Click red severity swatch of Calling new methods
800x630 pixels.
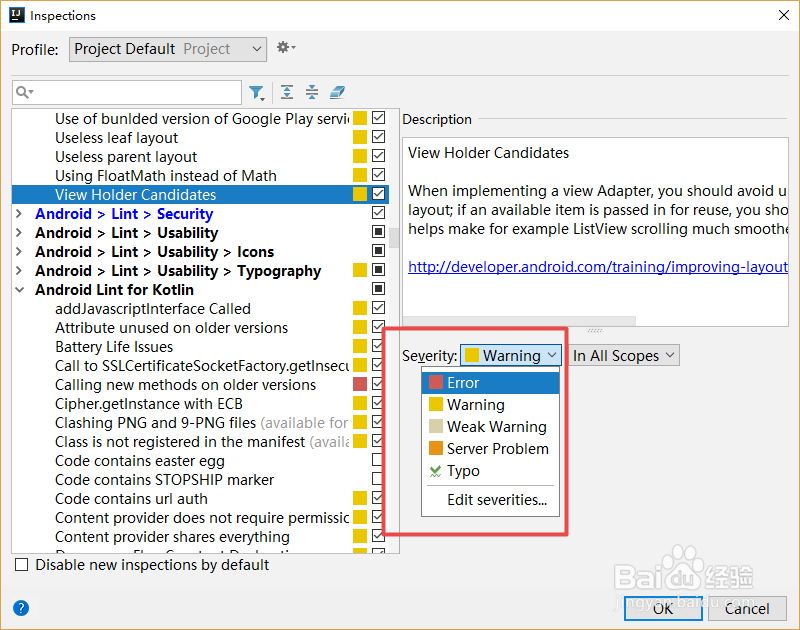pyautogui.click(x=360, y=384)
